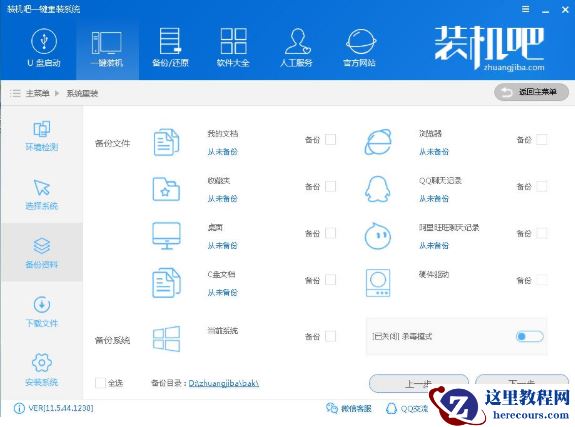
Task: Click the 浏览器 IE icon
Action: (378, 142)
